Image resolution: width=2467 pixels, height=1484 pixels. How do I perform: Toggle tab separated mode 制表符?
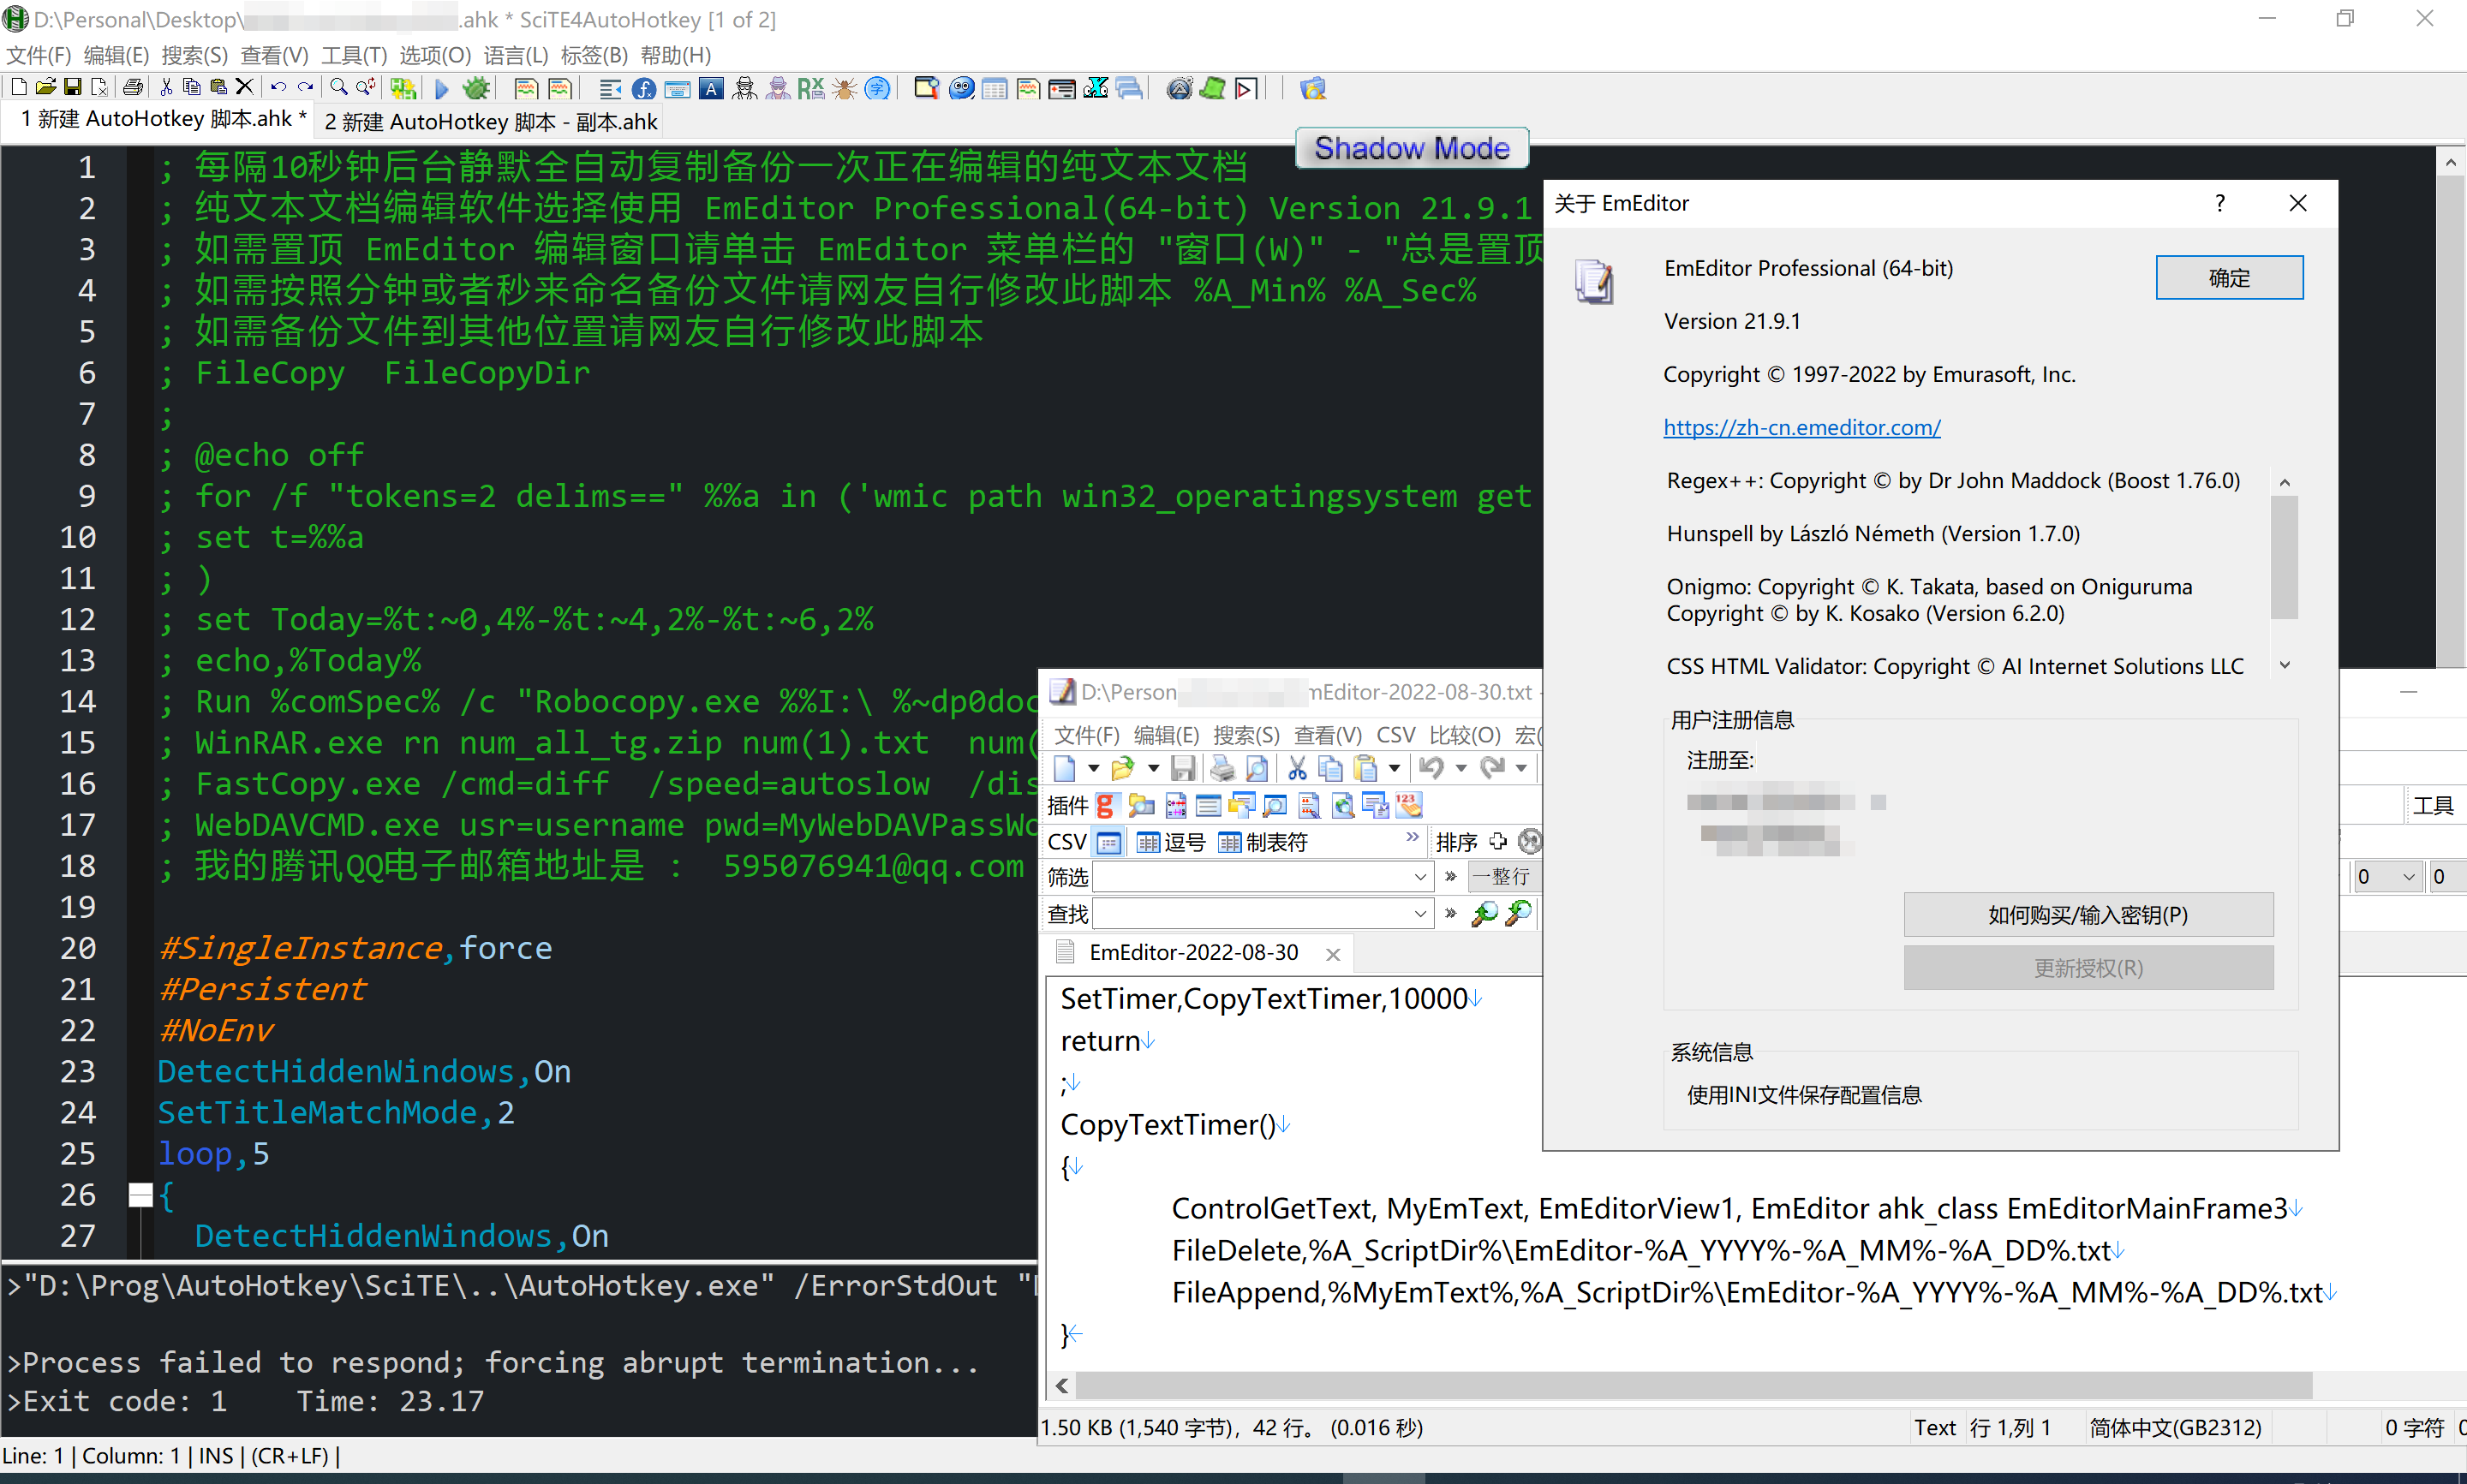point(1263,843)
